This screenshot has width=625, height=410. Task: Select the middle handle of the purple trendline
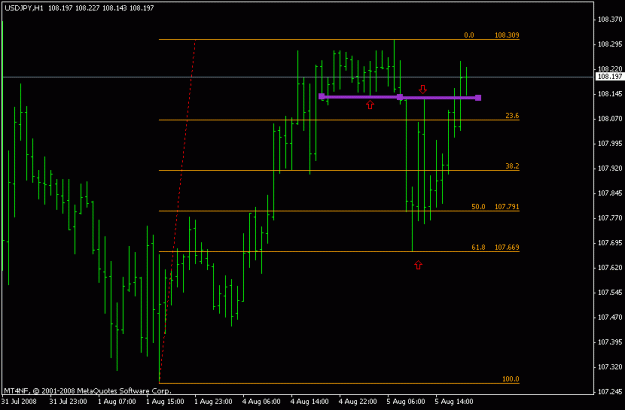[400, 97]
